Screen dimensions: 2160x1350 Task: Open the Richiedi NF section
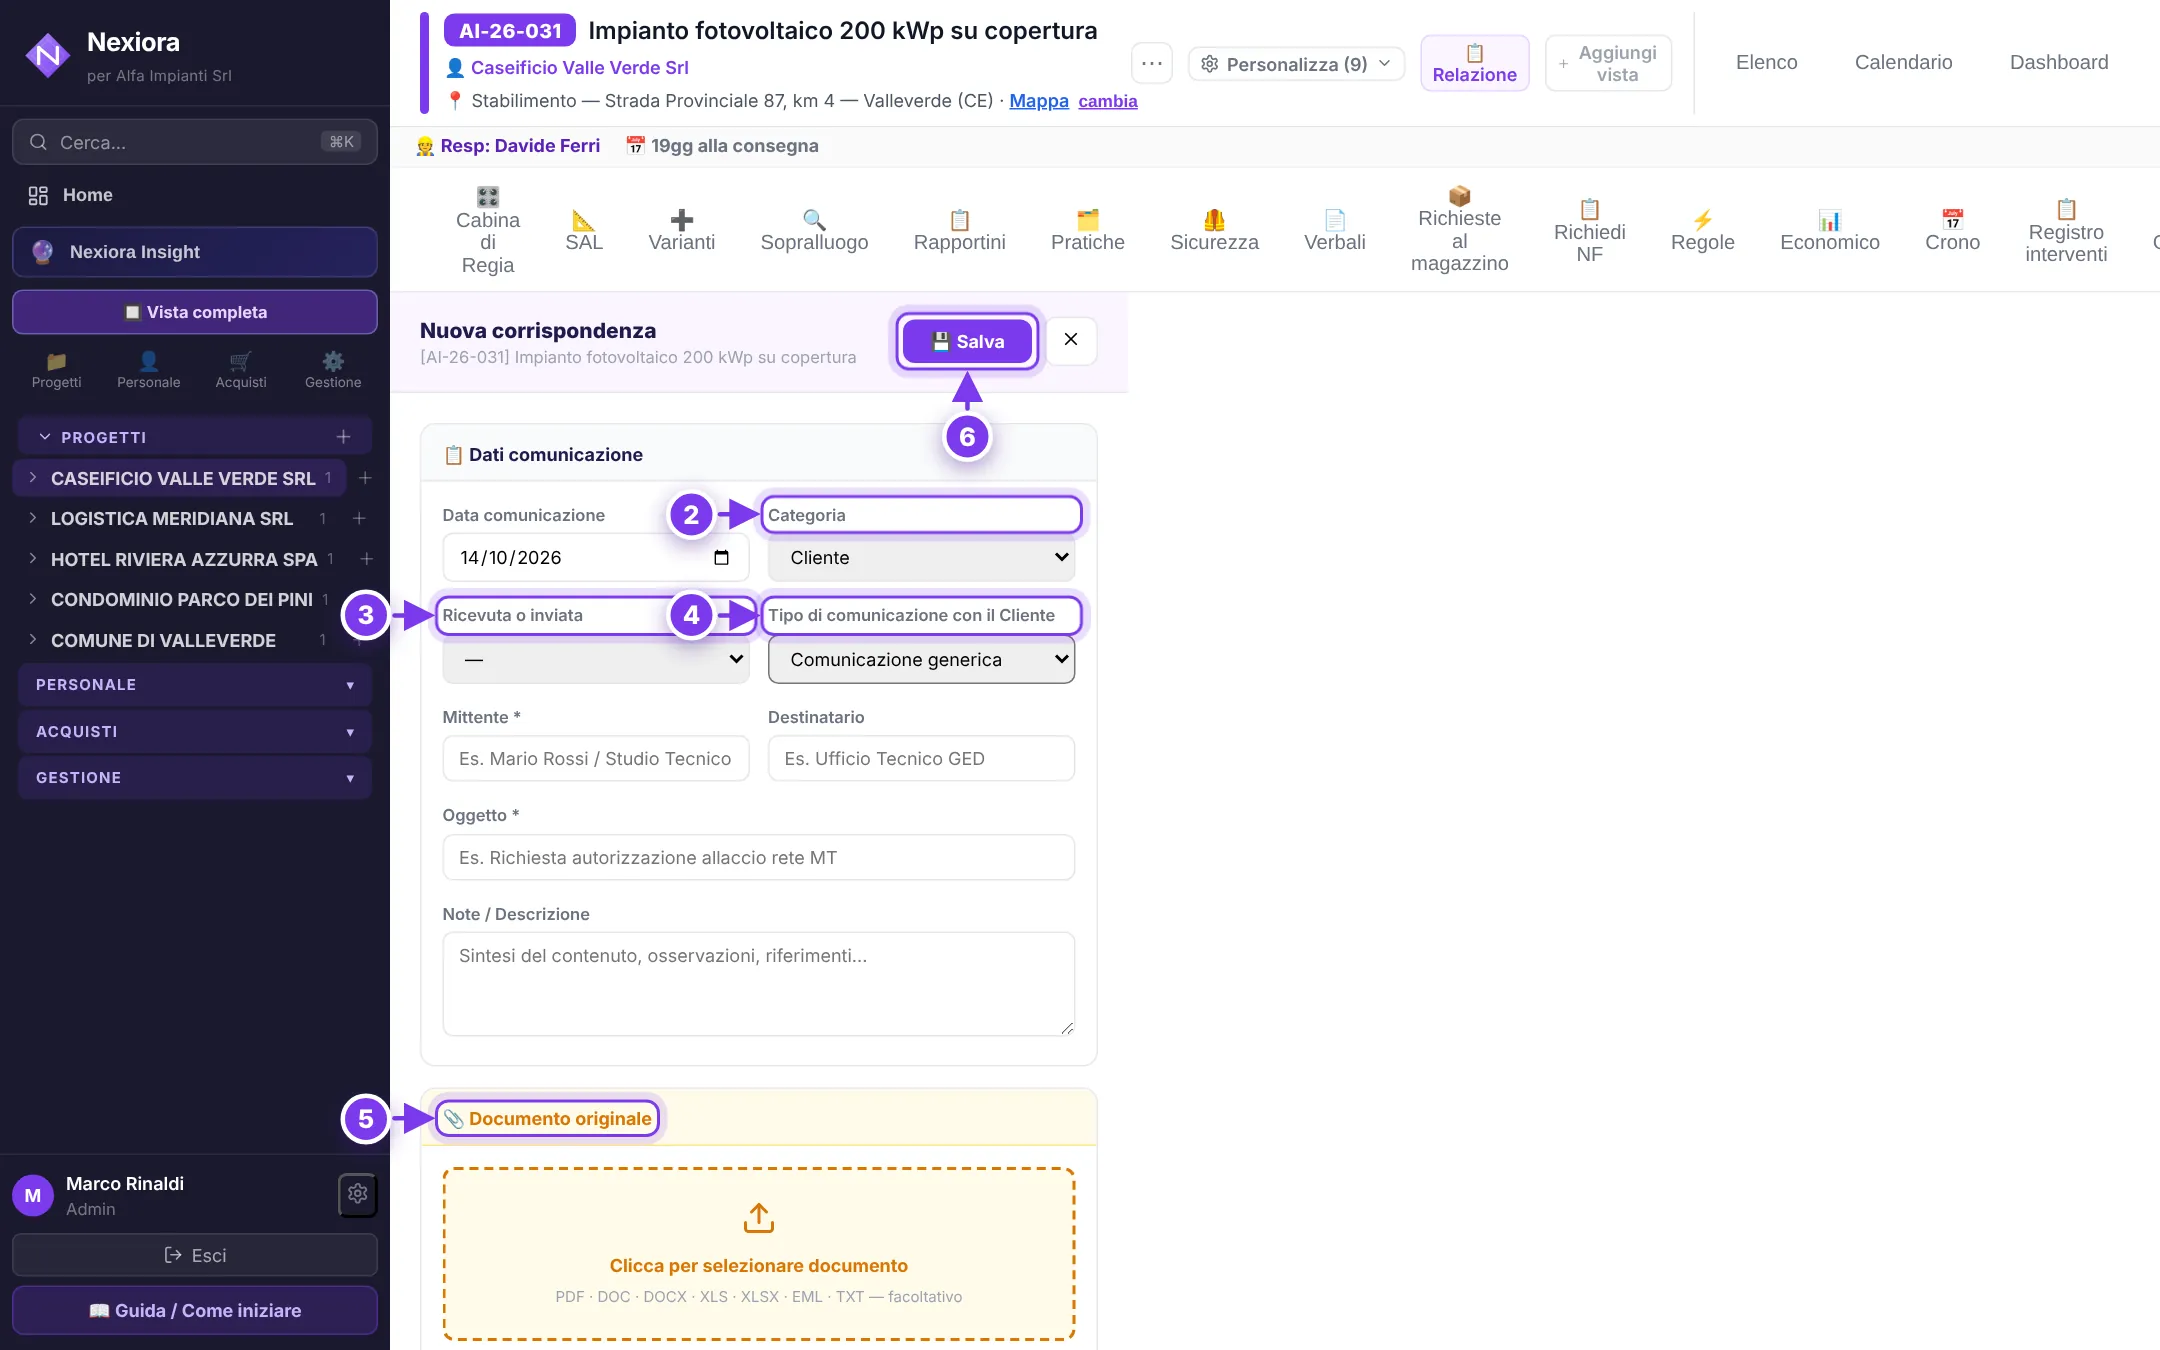pos(1589,230)
